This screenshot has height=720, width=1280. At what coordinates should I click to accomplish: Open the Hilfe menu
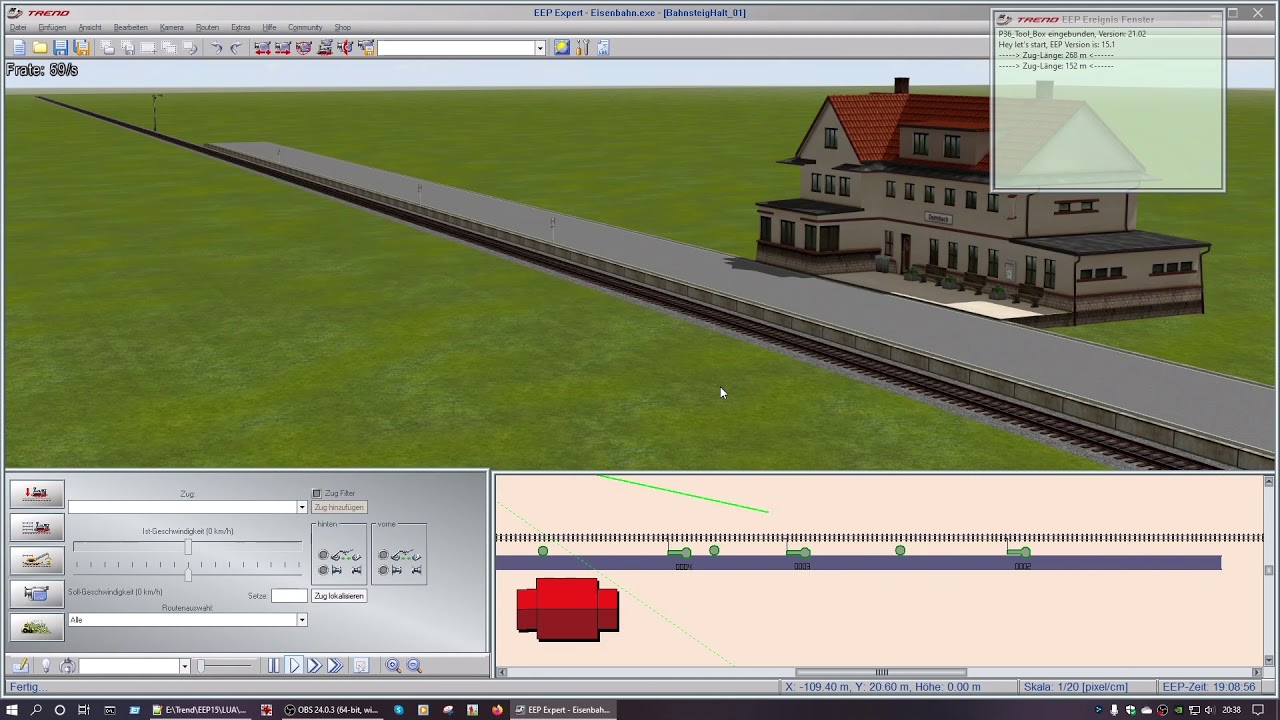pos(270,27)
